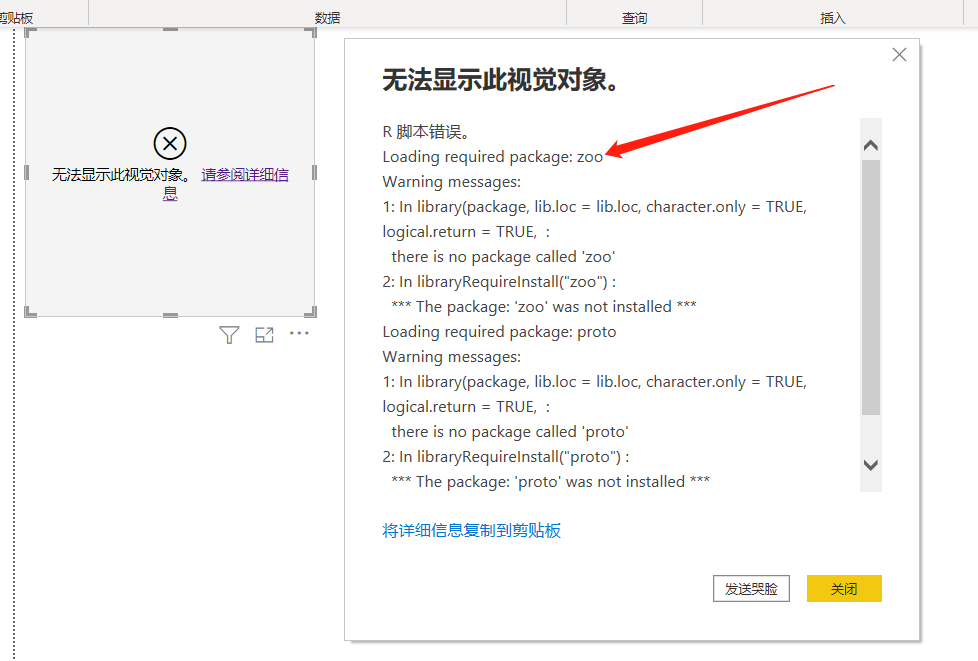Click 'libraryRequireInstall("proto")' line

506,456
